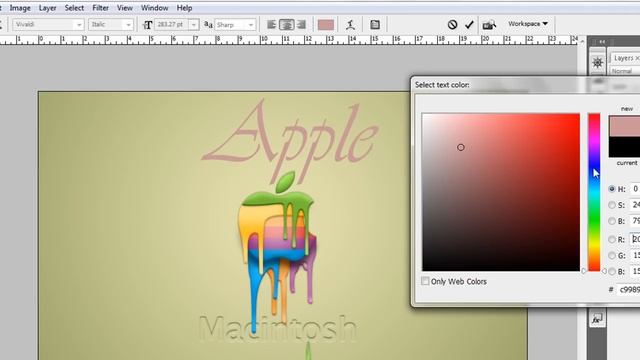This screenshot has height=360, width=640.
Task: Click the H value input field
Action: pos(635,189)
